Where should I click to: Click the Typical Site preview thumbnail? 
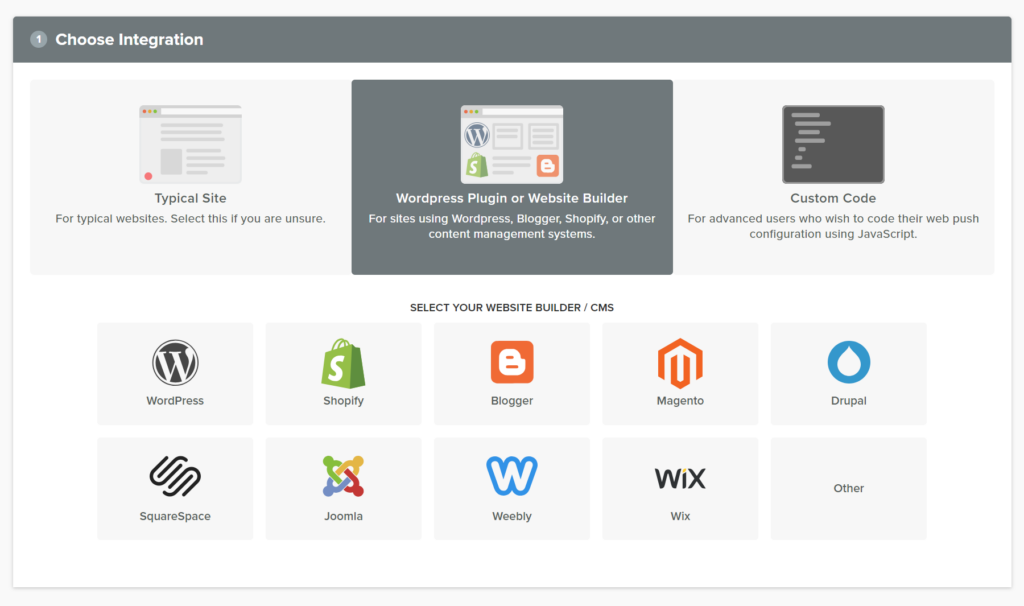pyautogui.click(x=190, y=143)
